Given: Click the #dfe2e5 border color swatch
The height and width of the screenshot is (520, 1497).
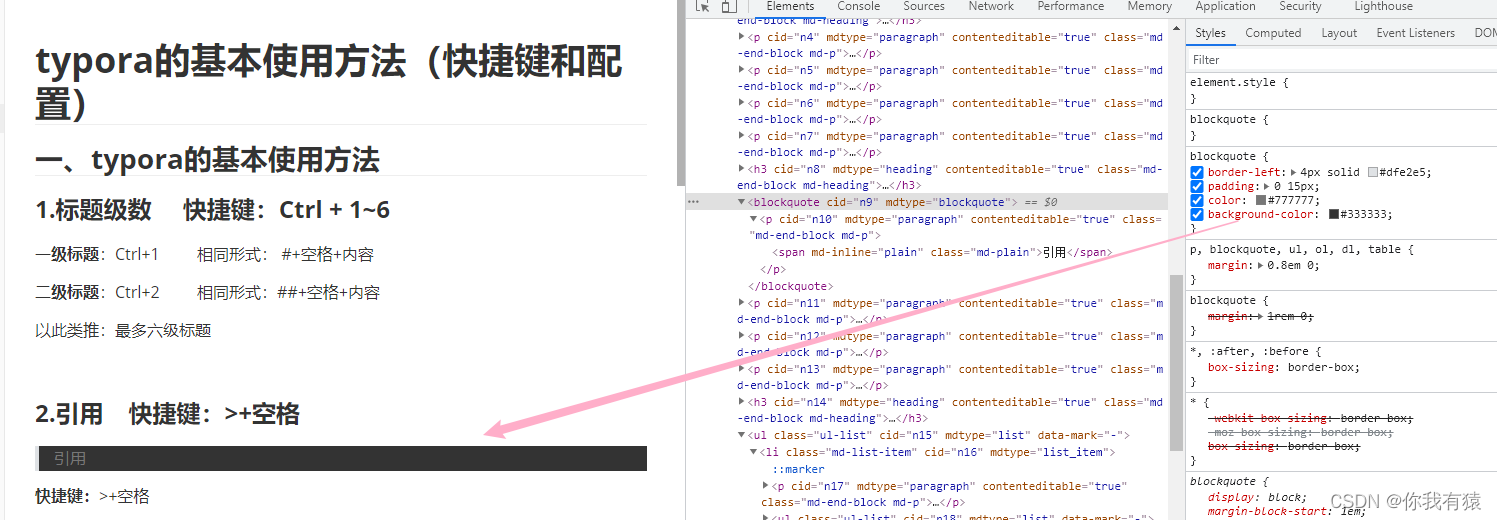Looking at the screenshot, I should point(1373,172).
